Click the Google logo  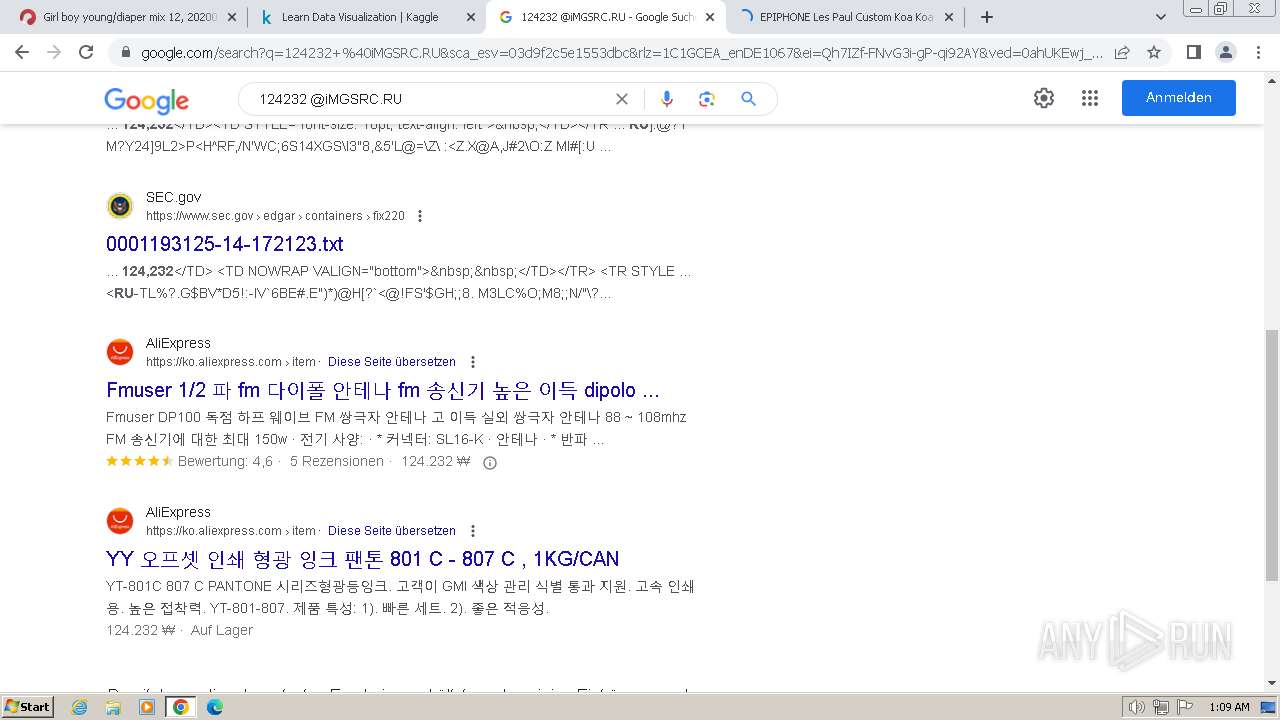pyautogui.click(x=146, y=100)
